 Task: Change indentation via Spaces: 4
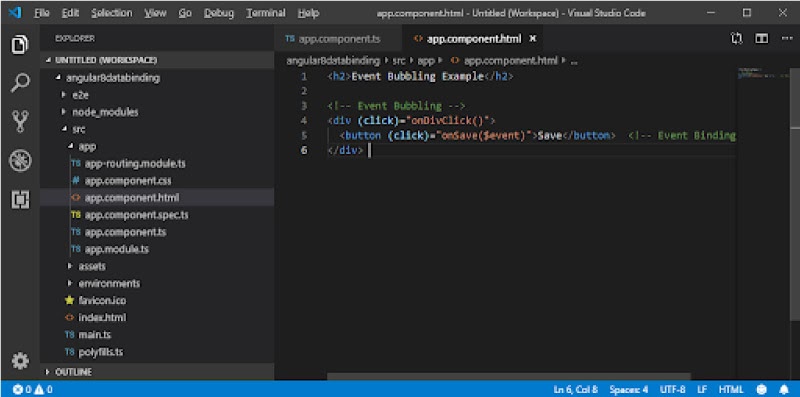coord(629,389)
